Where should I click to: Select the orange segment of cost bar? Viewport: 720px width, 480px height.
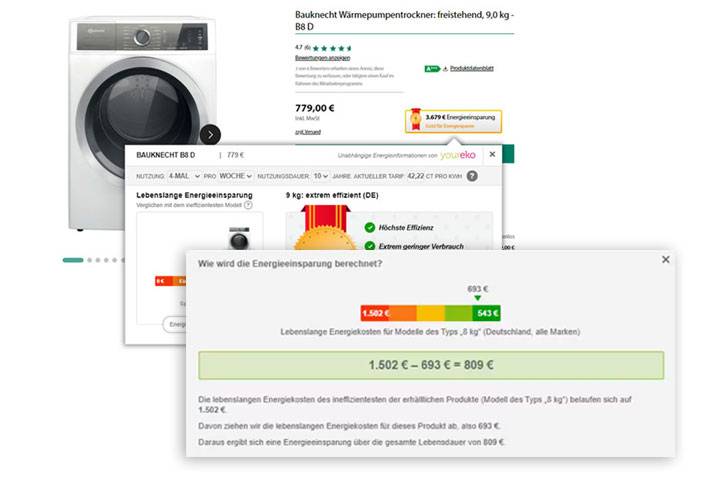[403, 313]
